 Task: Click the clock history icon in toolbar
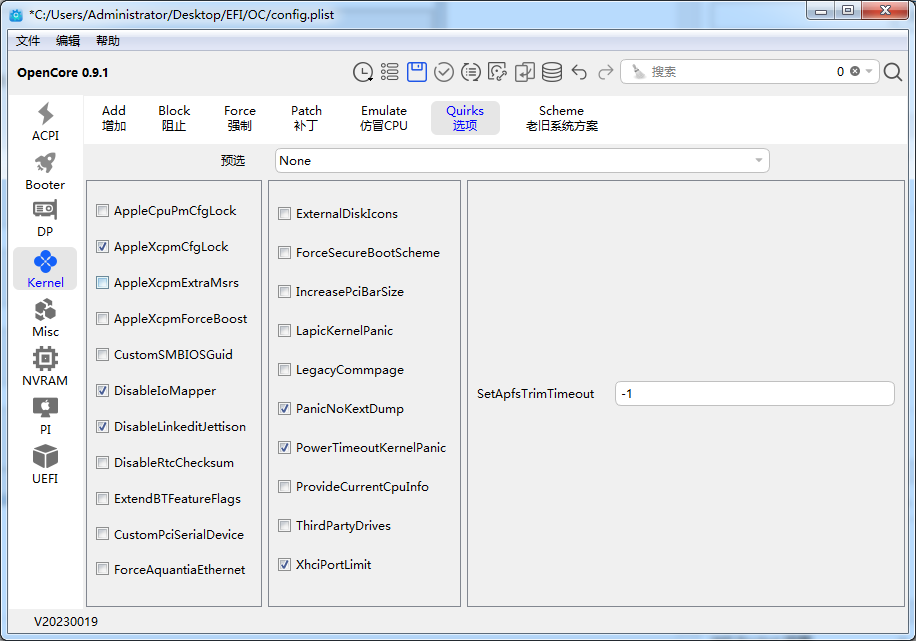363,72
